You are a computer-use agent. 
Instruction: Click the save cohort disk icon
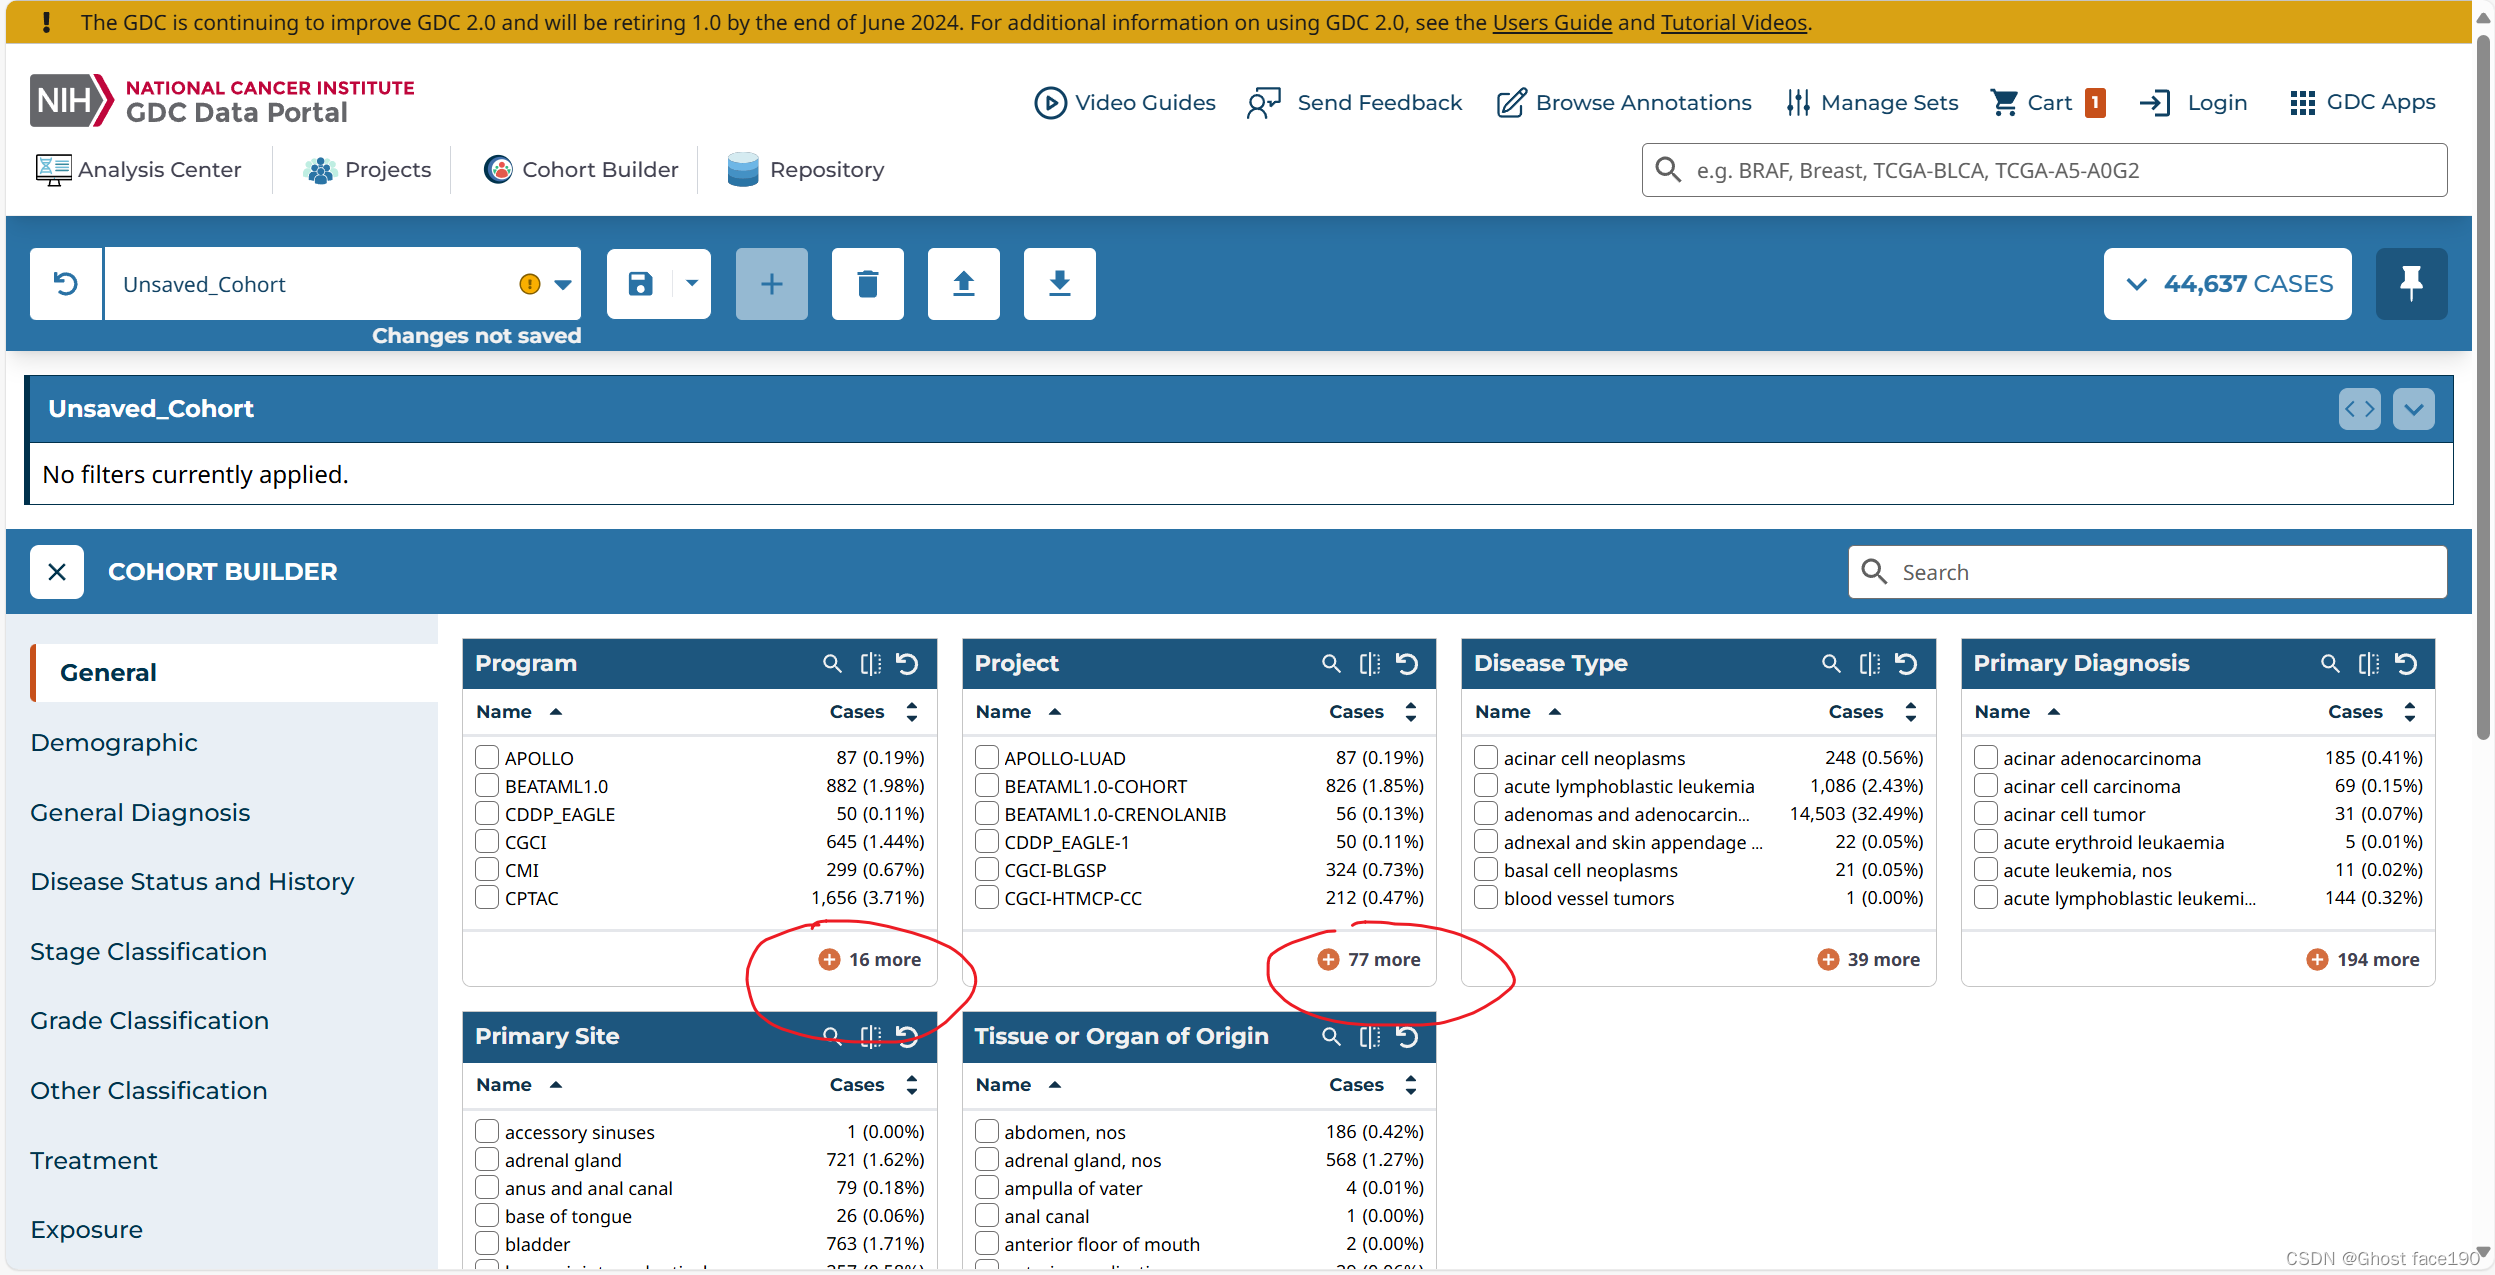coord(641,284)
